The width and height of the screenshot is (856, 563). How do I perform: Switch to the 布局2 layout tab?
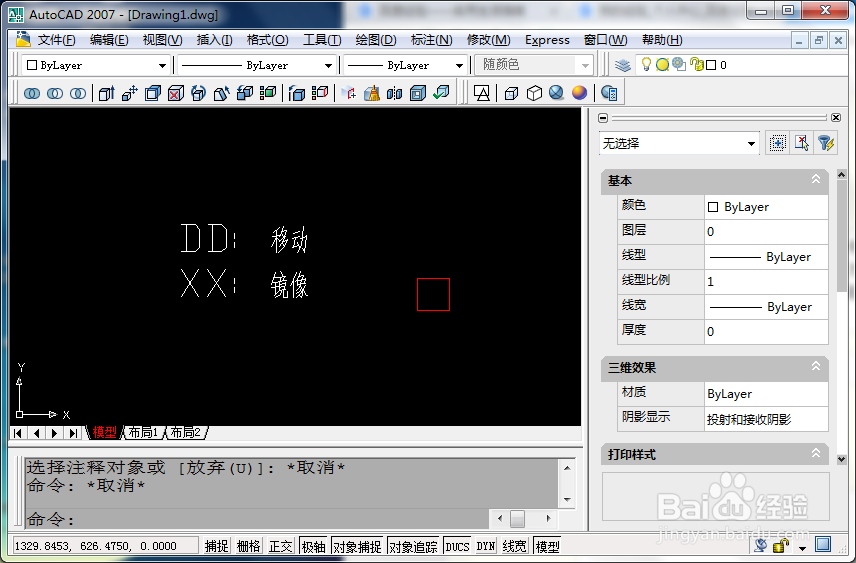click(x=186, y=432)
